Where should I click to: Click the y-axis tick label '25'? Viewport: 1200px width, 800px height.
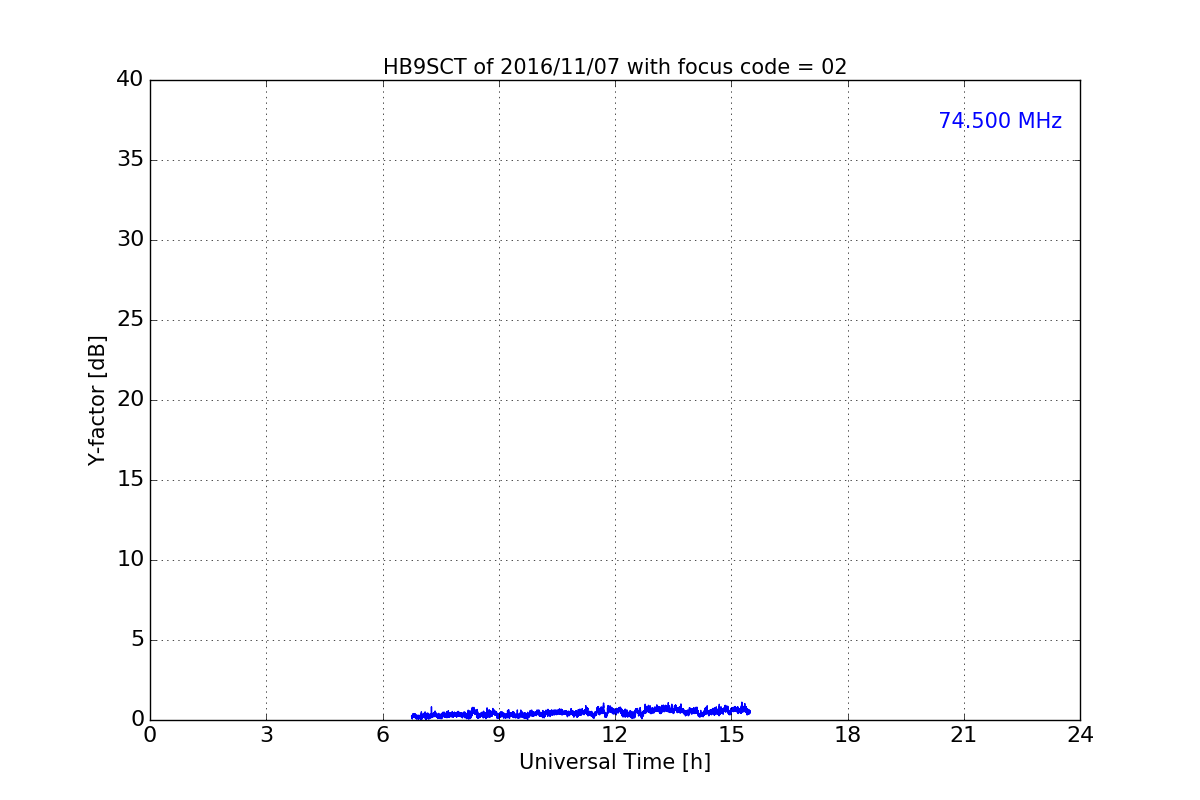[x=130, y=320]
